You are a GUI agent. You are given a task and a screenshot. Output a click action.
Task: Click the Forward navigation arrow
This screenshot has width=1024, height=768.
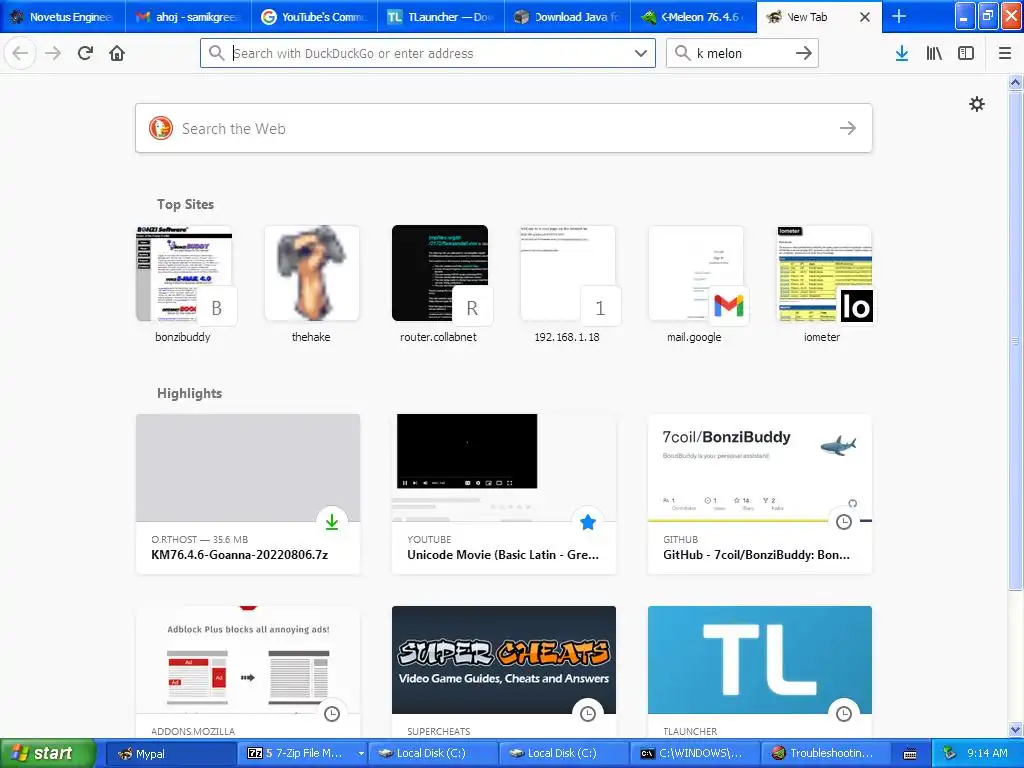point(53,53)
